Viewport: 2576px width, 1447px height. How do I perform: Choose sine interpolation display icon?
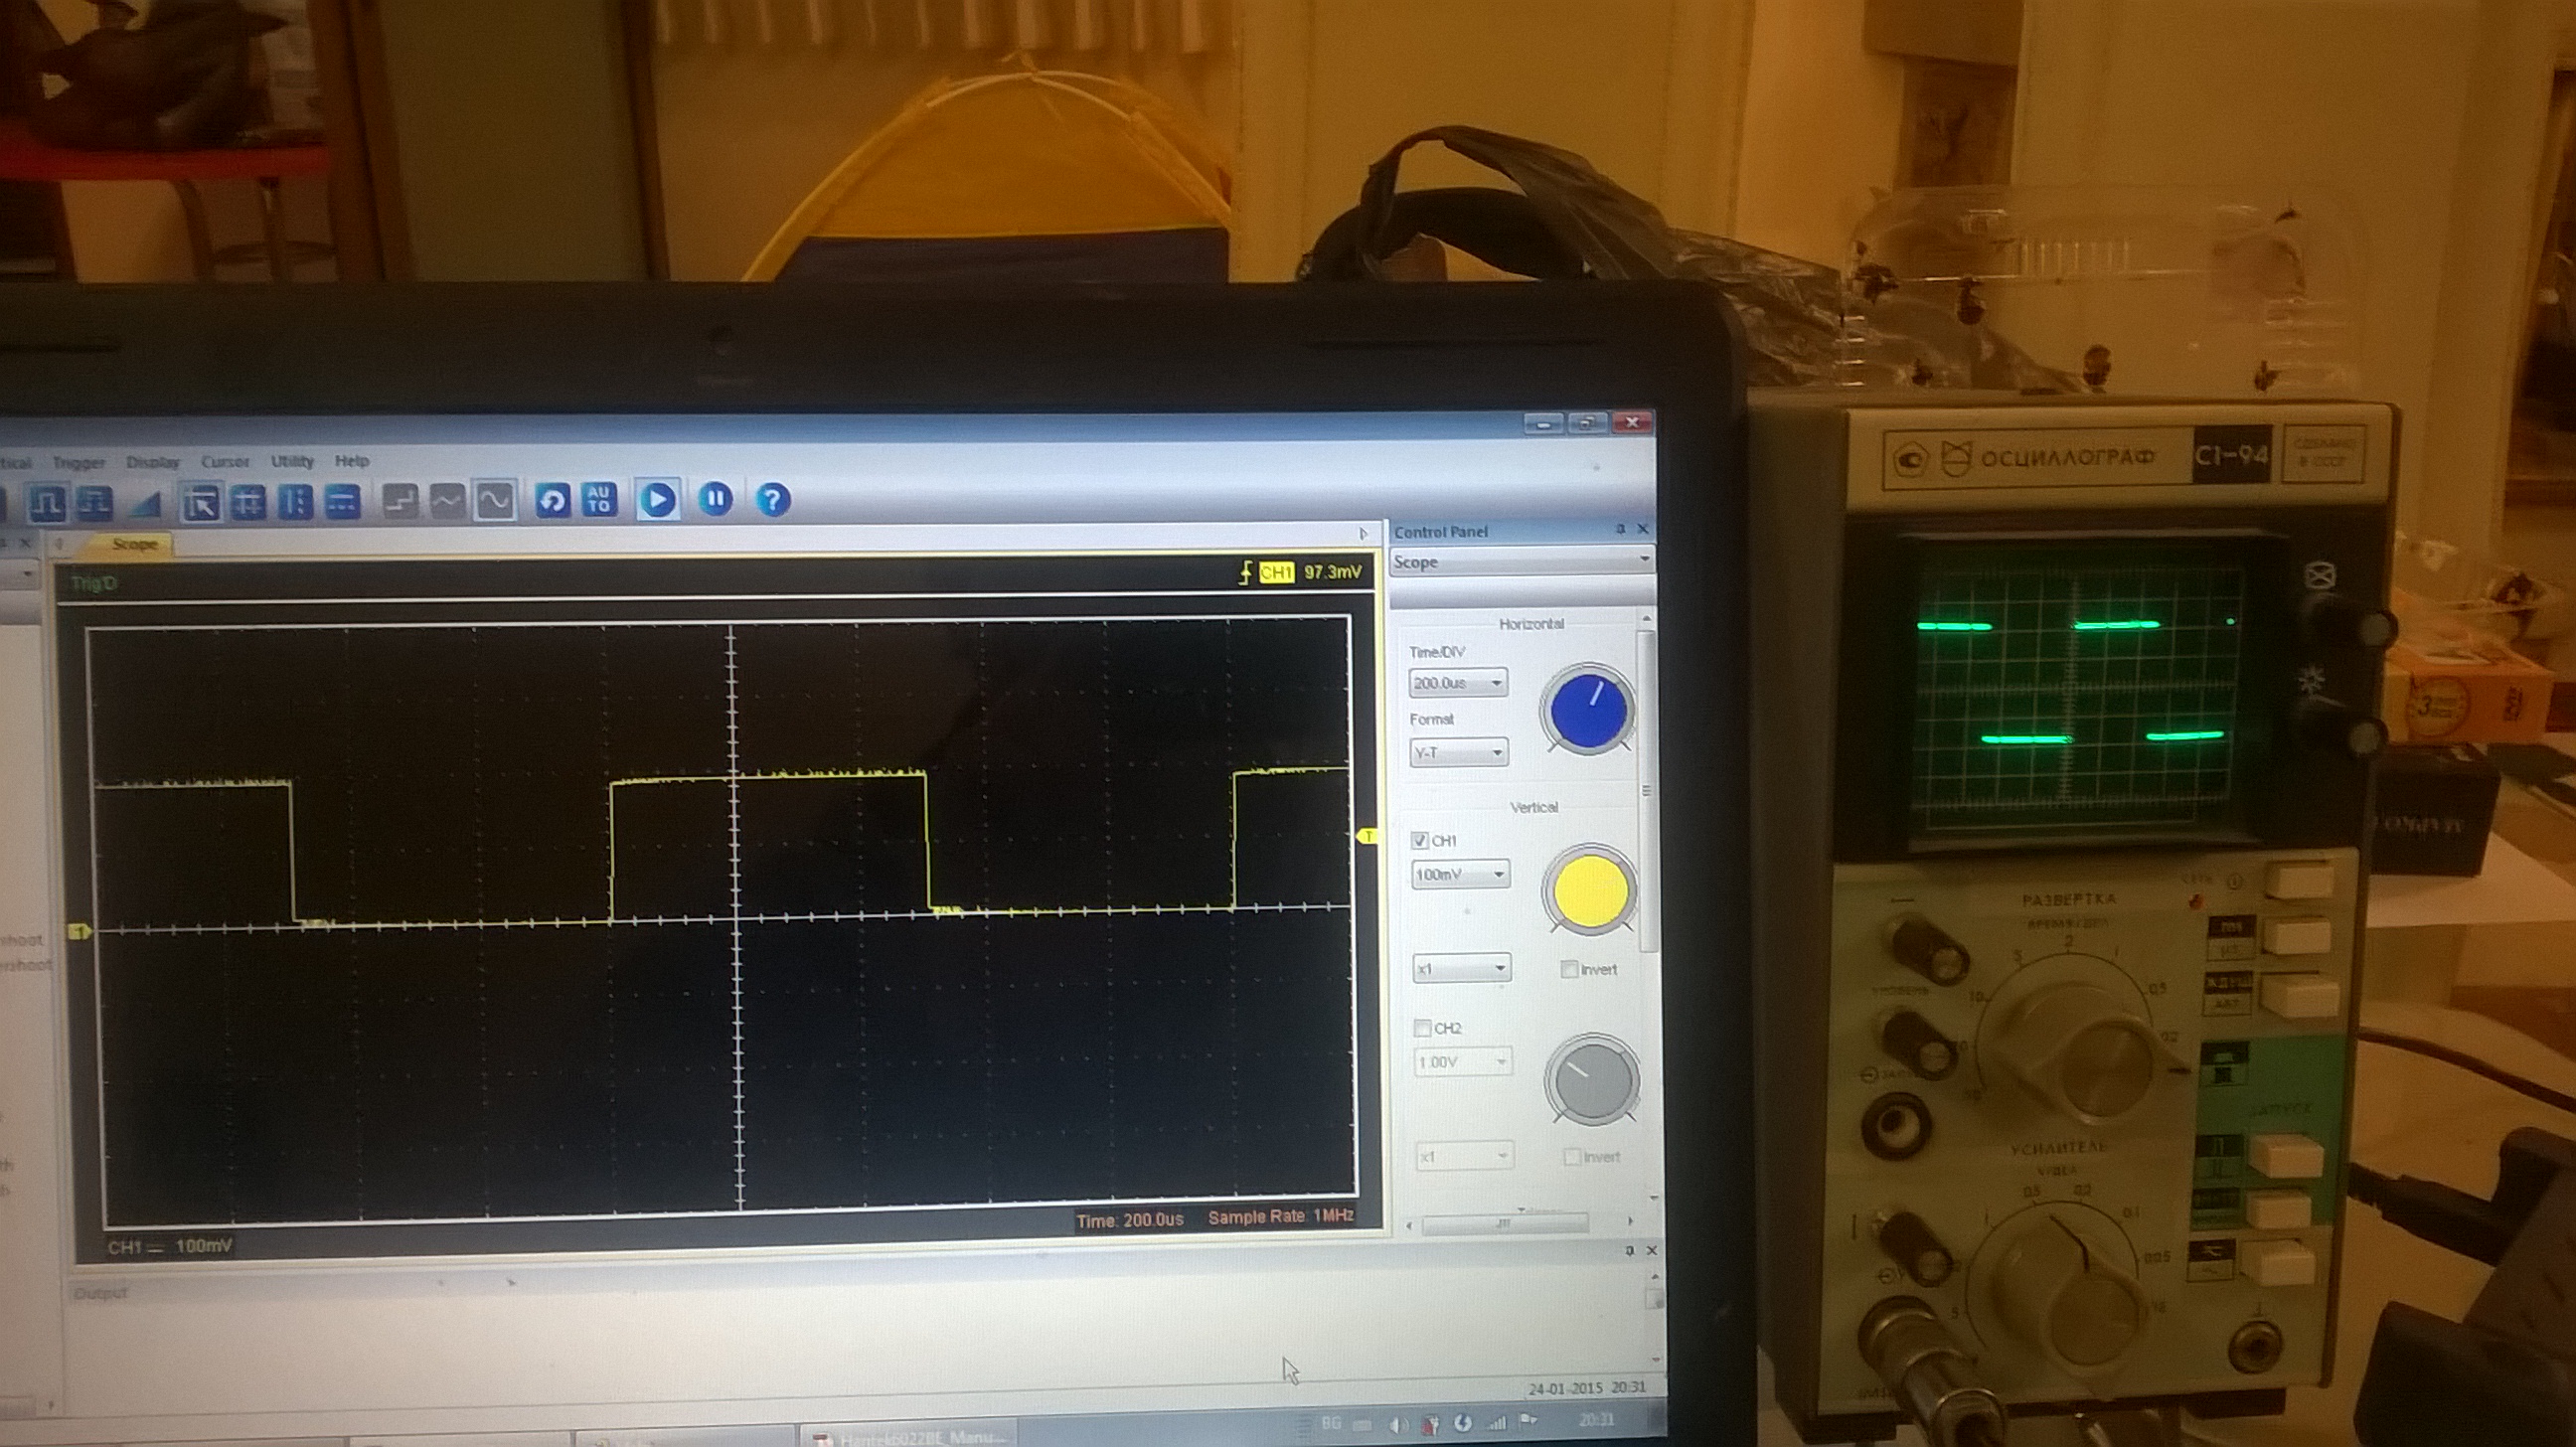point(495,500)
